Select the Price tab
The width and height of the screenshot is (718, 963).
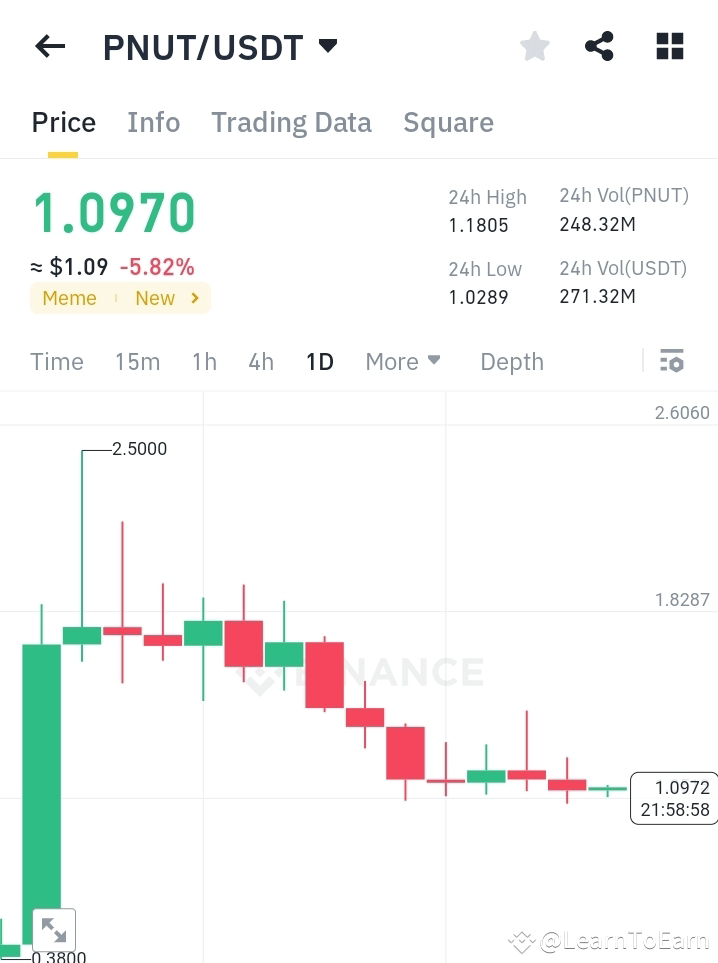coord(63,122)
